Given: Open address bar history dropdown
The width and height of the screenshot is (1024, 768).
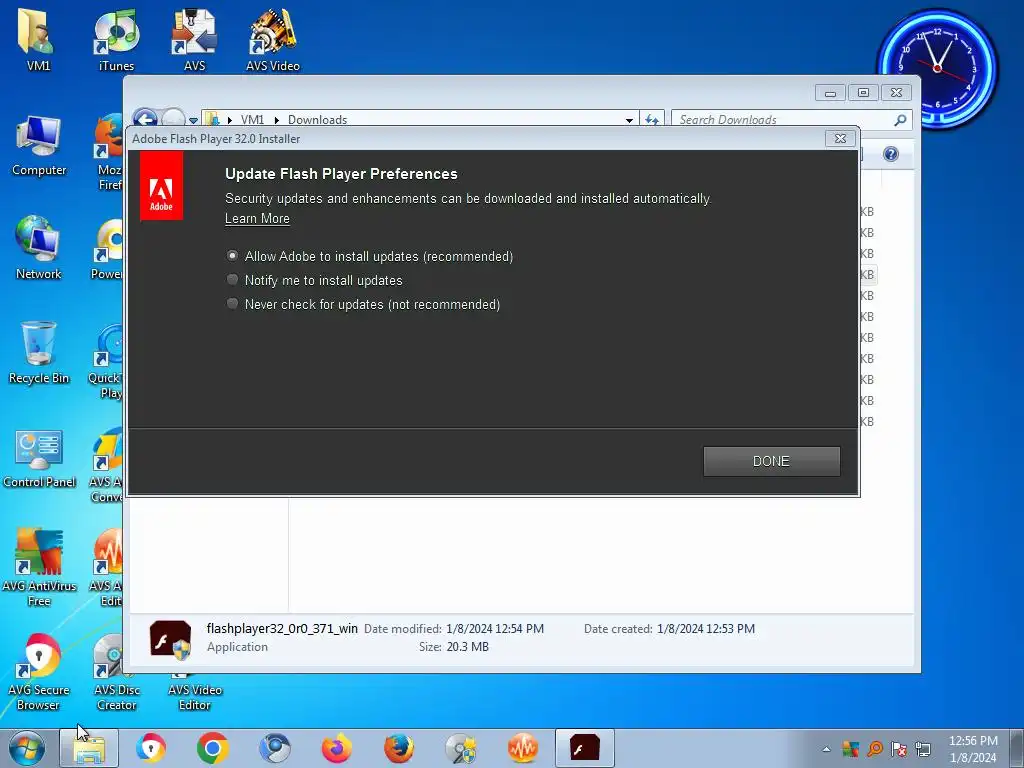Looking at the screenshot, I should pos(629,120).
